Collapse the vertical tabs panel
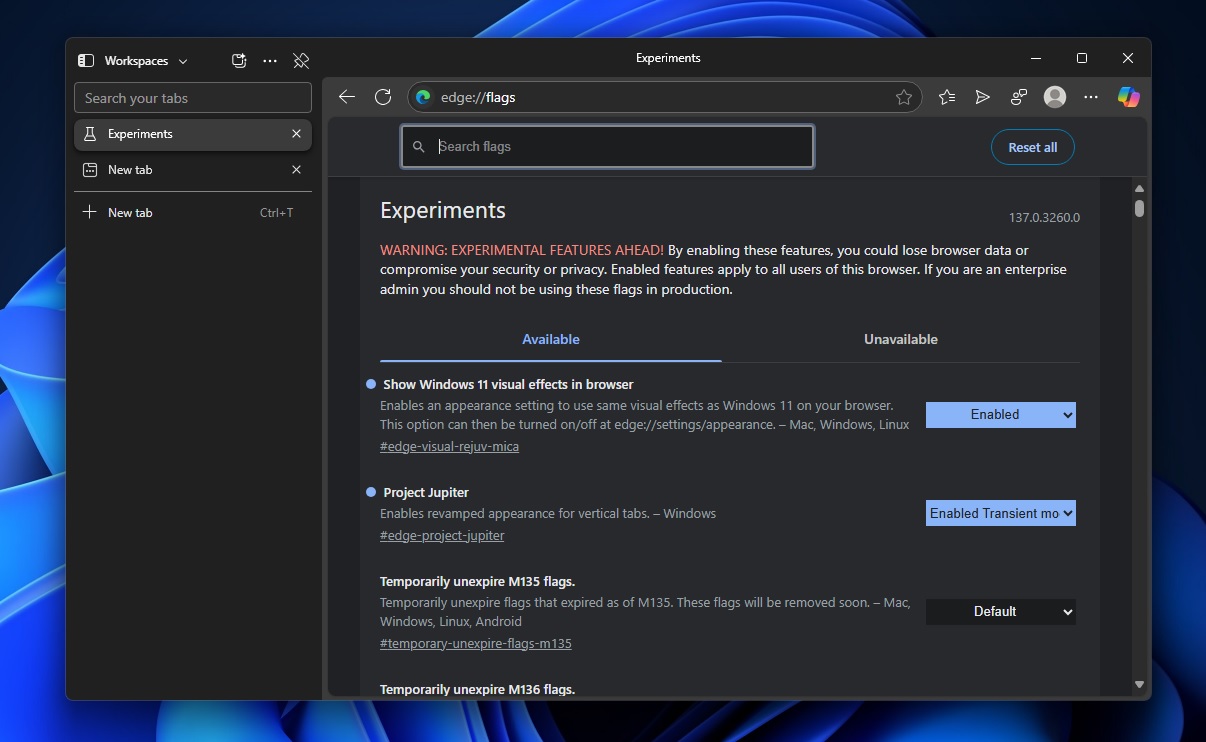 [84, 60]
